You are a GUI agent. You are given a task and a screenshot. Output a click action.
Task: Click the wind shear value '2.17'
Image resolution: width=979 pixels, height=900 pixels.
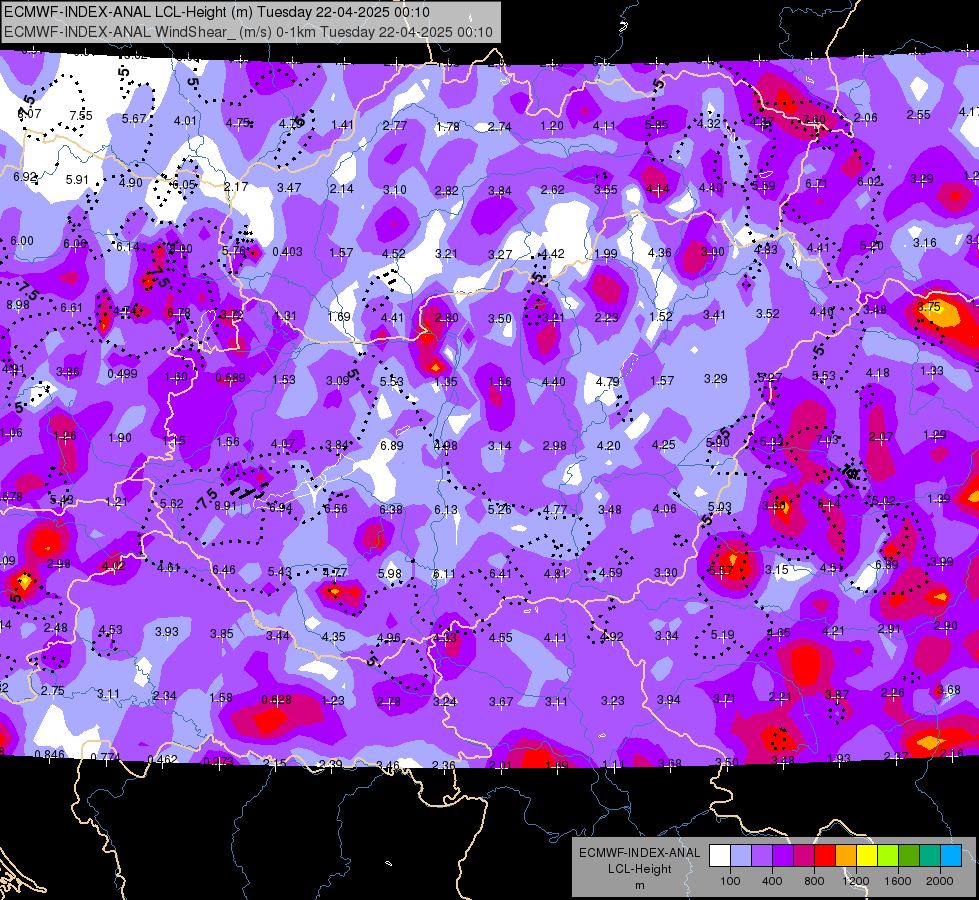click(236, 187)
